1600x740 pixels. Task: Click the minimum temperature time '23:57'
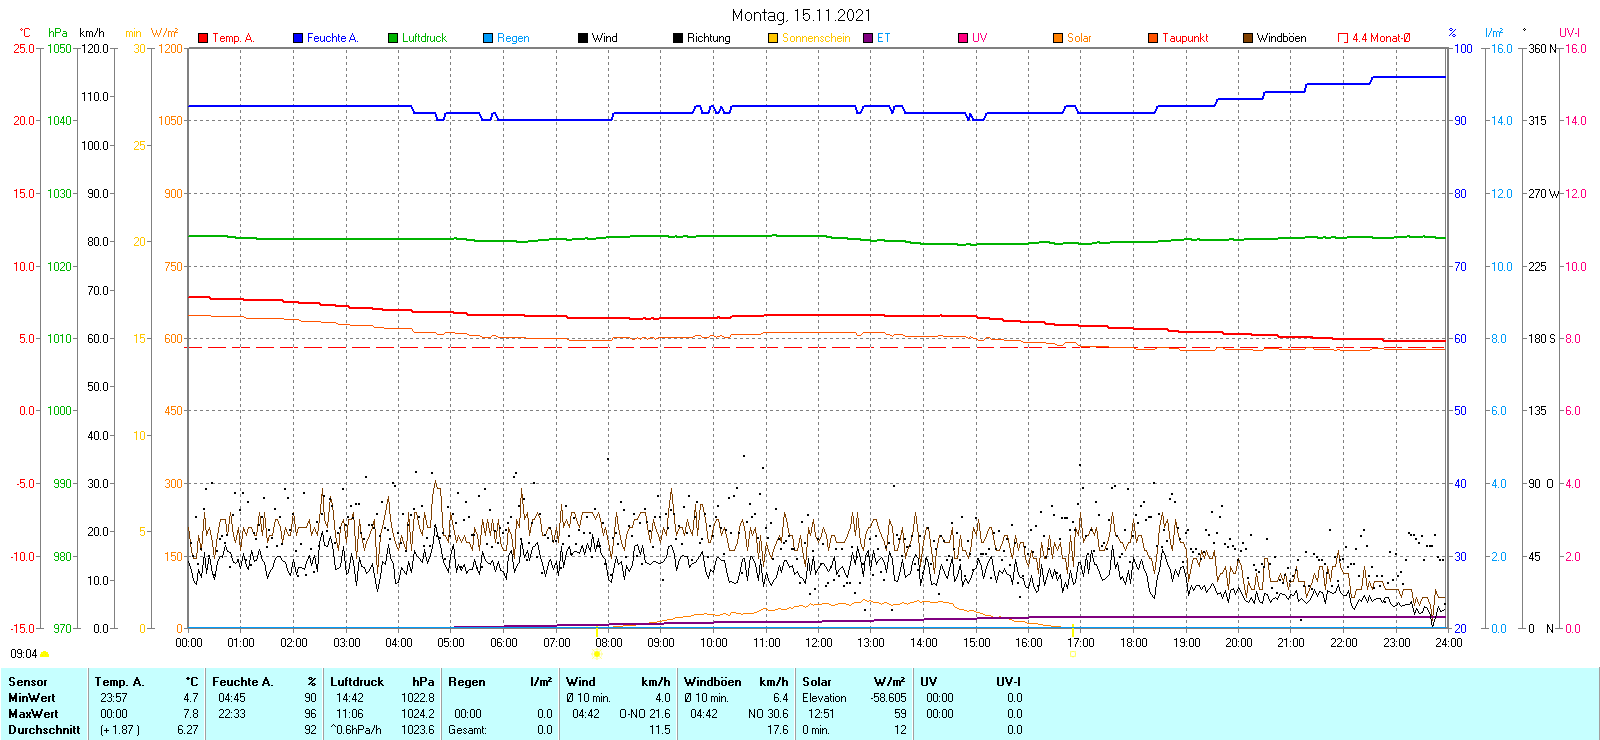[x=114, y=698]
